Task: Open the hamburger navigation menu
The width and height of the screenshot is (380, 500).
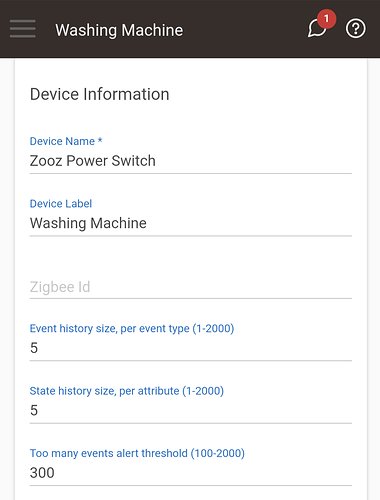Action: 23,29
